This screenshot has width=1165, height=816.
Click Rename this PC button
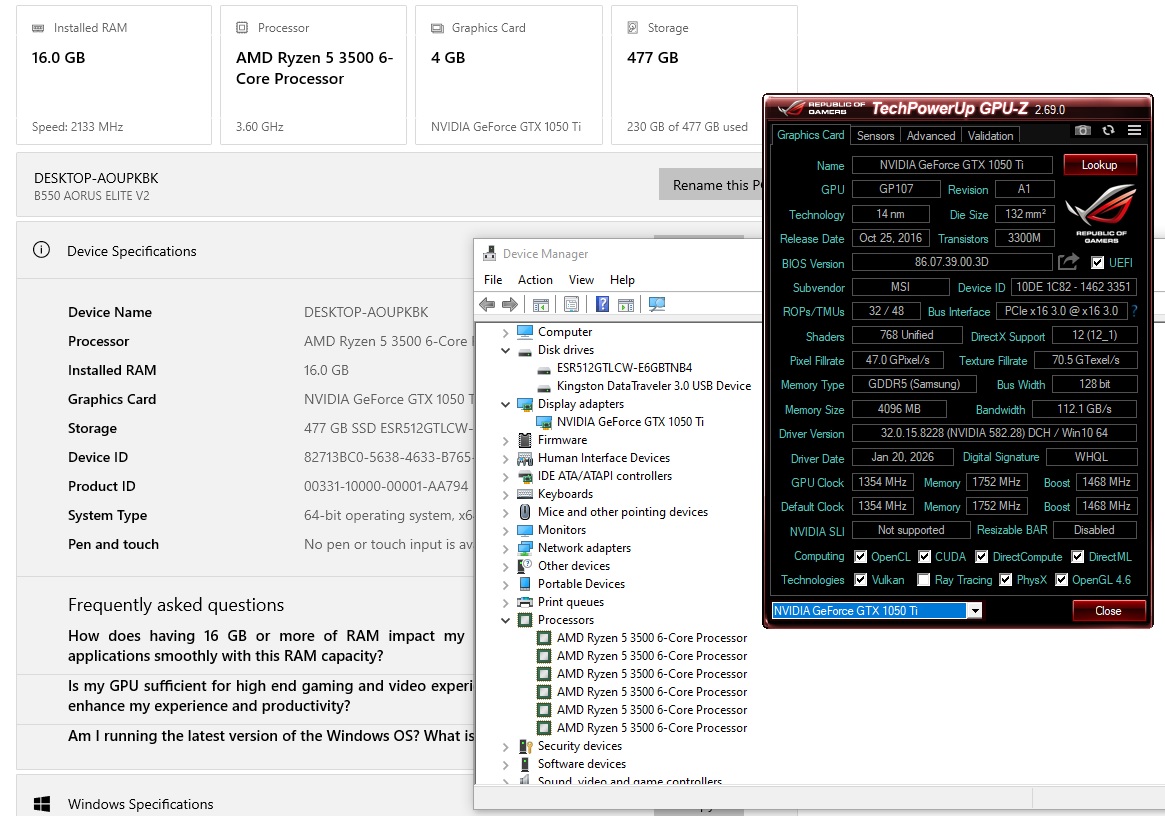710,184
